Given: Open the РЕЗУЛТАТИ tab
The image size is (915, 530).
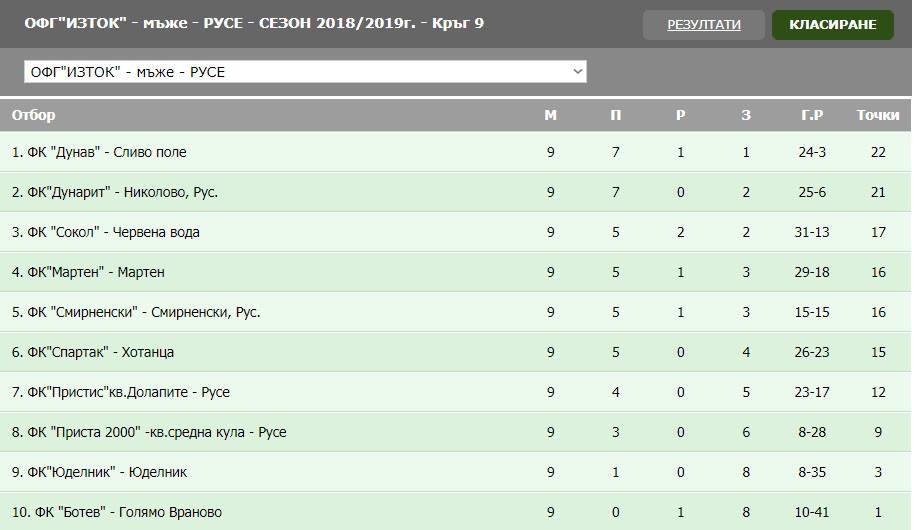Looking at the screenshot, I should (704, 25).
